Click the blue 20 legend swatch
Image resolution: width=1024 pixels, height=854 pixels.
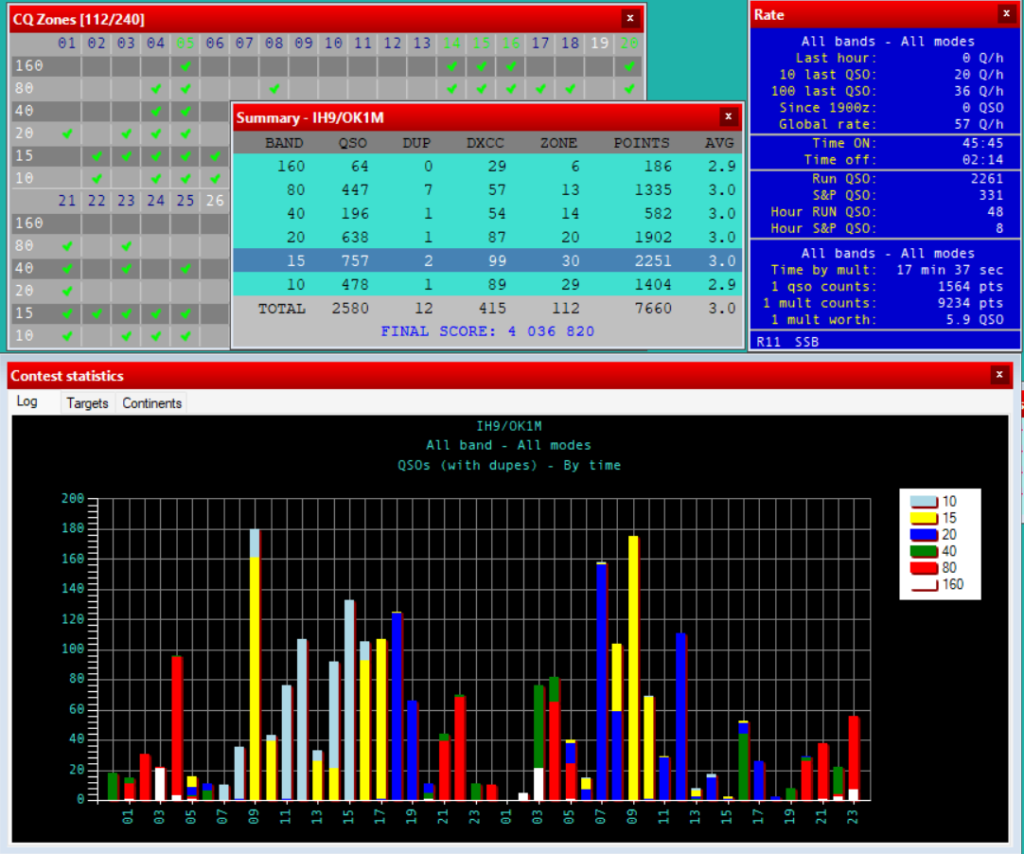pos(923,535)
